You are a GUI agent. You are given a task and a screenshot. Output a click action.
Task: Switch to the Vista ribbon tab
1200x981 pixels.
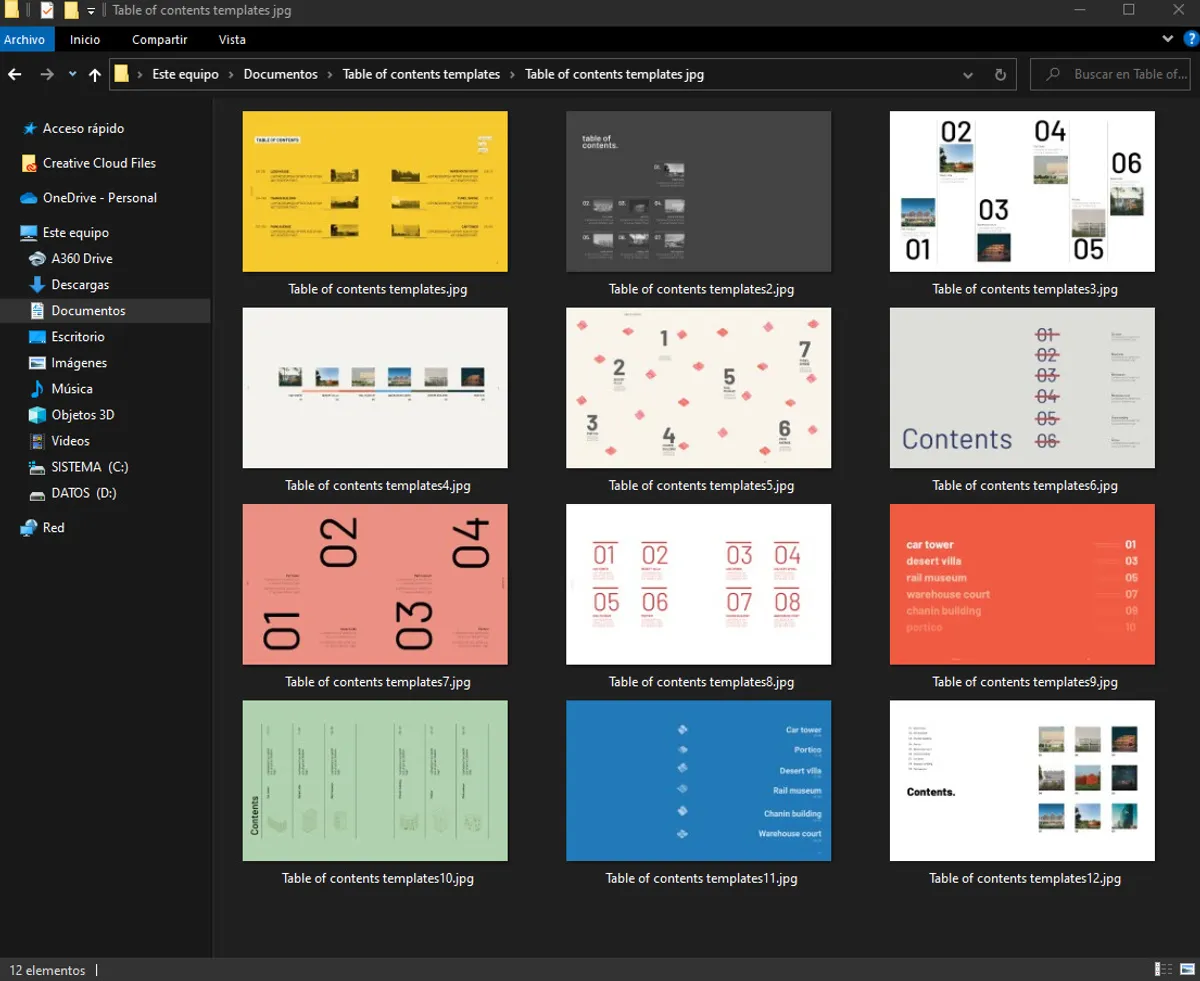pyautogui.click(x=232, y=39)
